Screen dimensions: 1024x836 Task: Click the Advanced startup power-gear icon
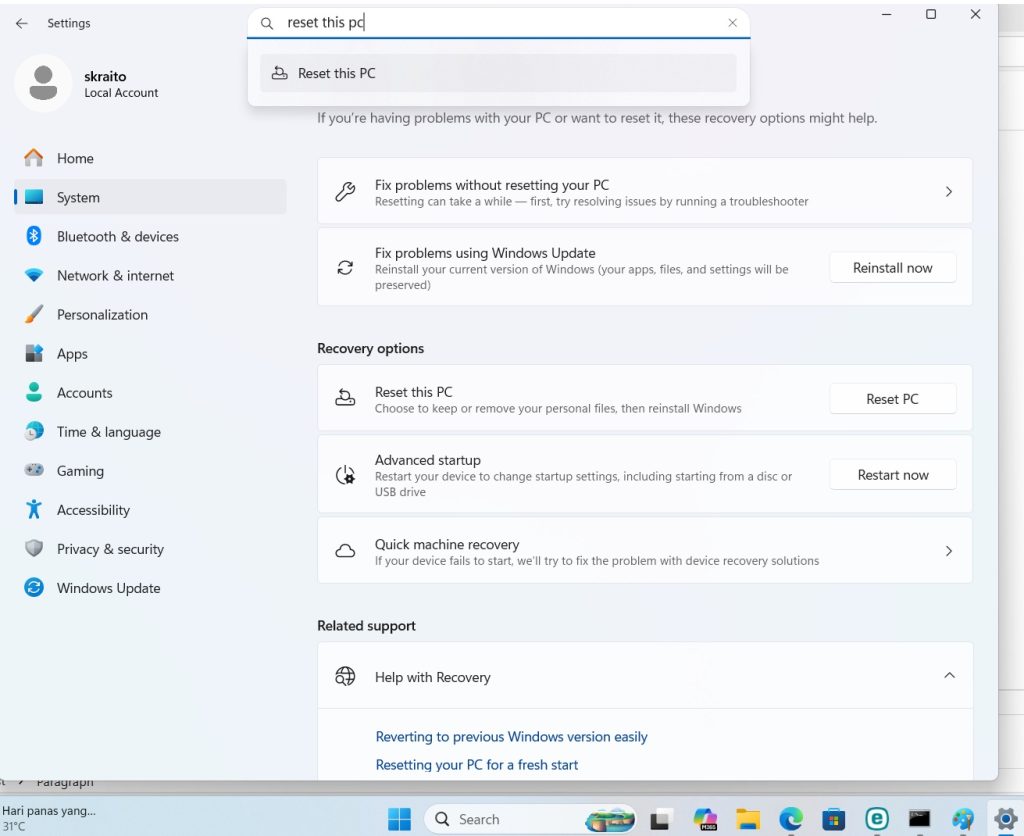tap(345, 475)
